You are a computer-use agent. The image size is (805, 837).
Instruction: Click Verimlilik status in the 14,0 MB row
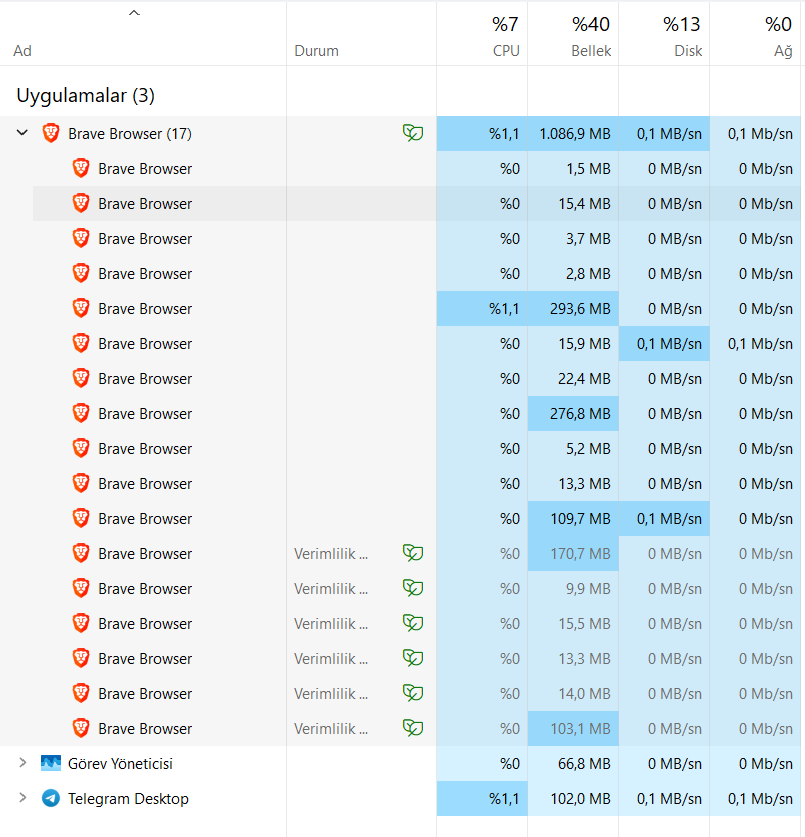click(x=331, y=694)
